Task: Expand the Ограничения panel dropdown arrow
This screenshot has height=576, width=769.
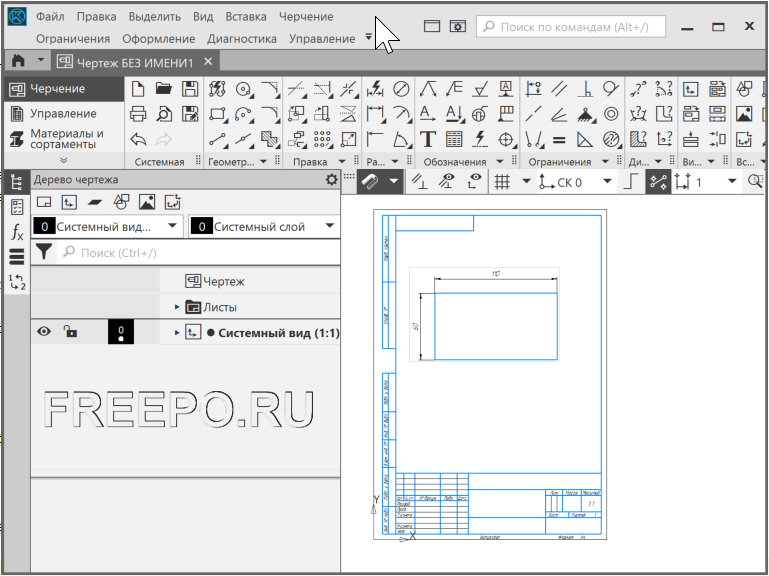Action: [605, 161]
